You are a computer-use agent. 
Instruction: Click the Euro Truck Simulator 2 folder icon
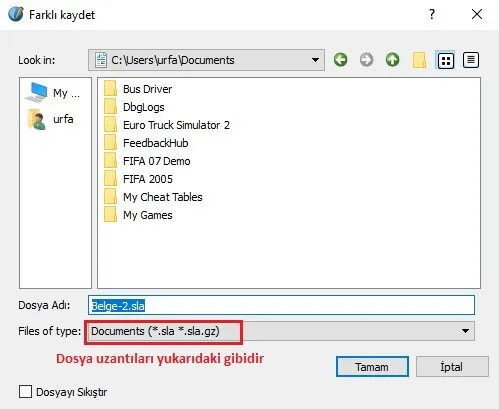[x=110, y=125]
